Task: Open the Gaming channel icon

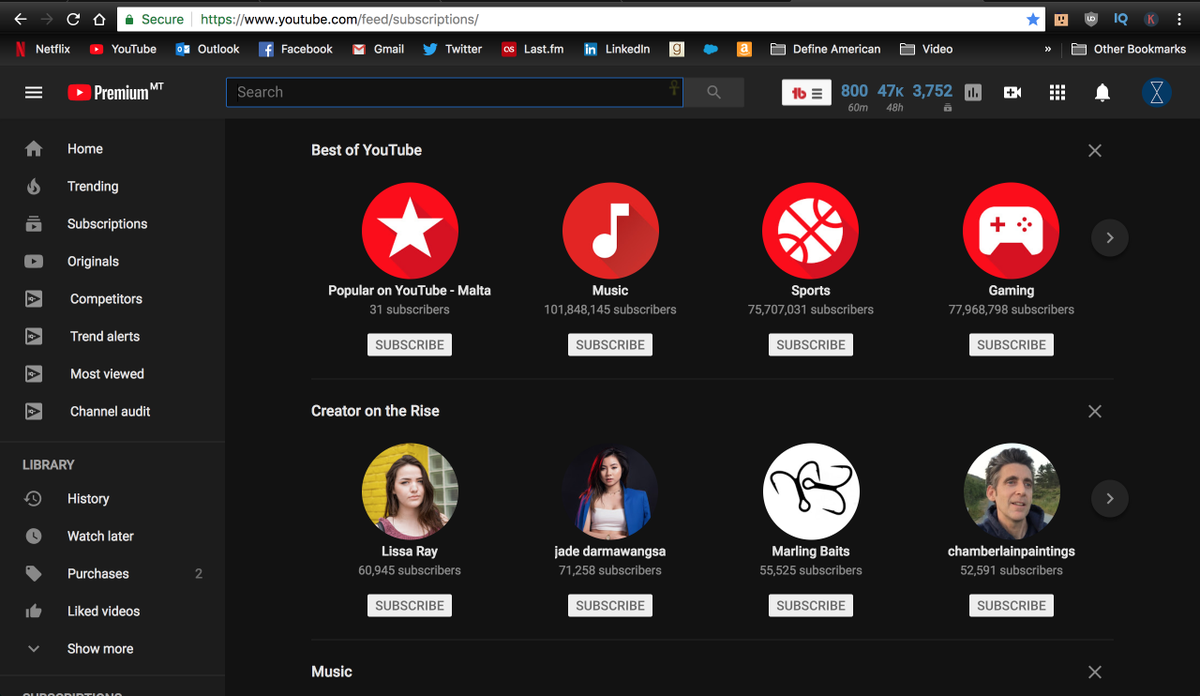Action: pos(1011,230)
